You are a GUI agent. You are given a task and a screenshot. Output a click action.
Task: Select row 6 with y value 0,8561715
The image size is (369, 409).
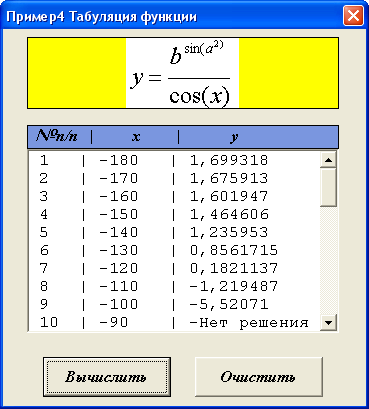pos(174,250)
